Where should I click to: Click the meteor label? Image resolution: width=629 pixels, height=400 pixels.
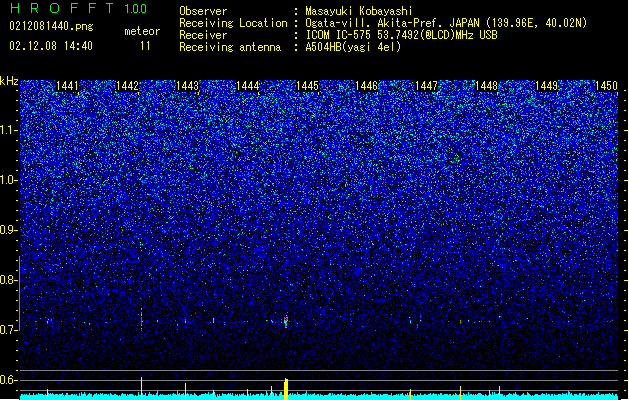142,31
